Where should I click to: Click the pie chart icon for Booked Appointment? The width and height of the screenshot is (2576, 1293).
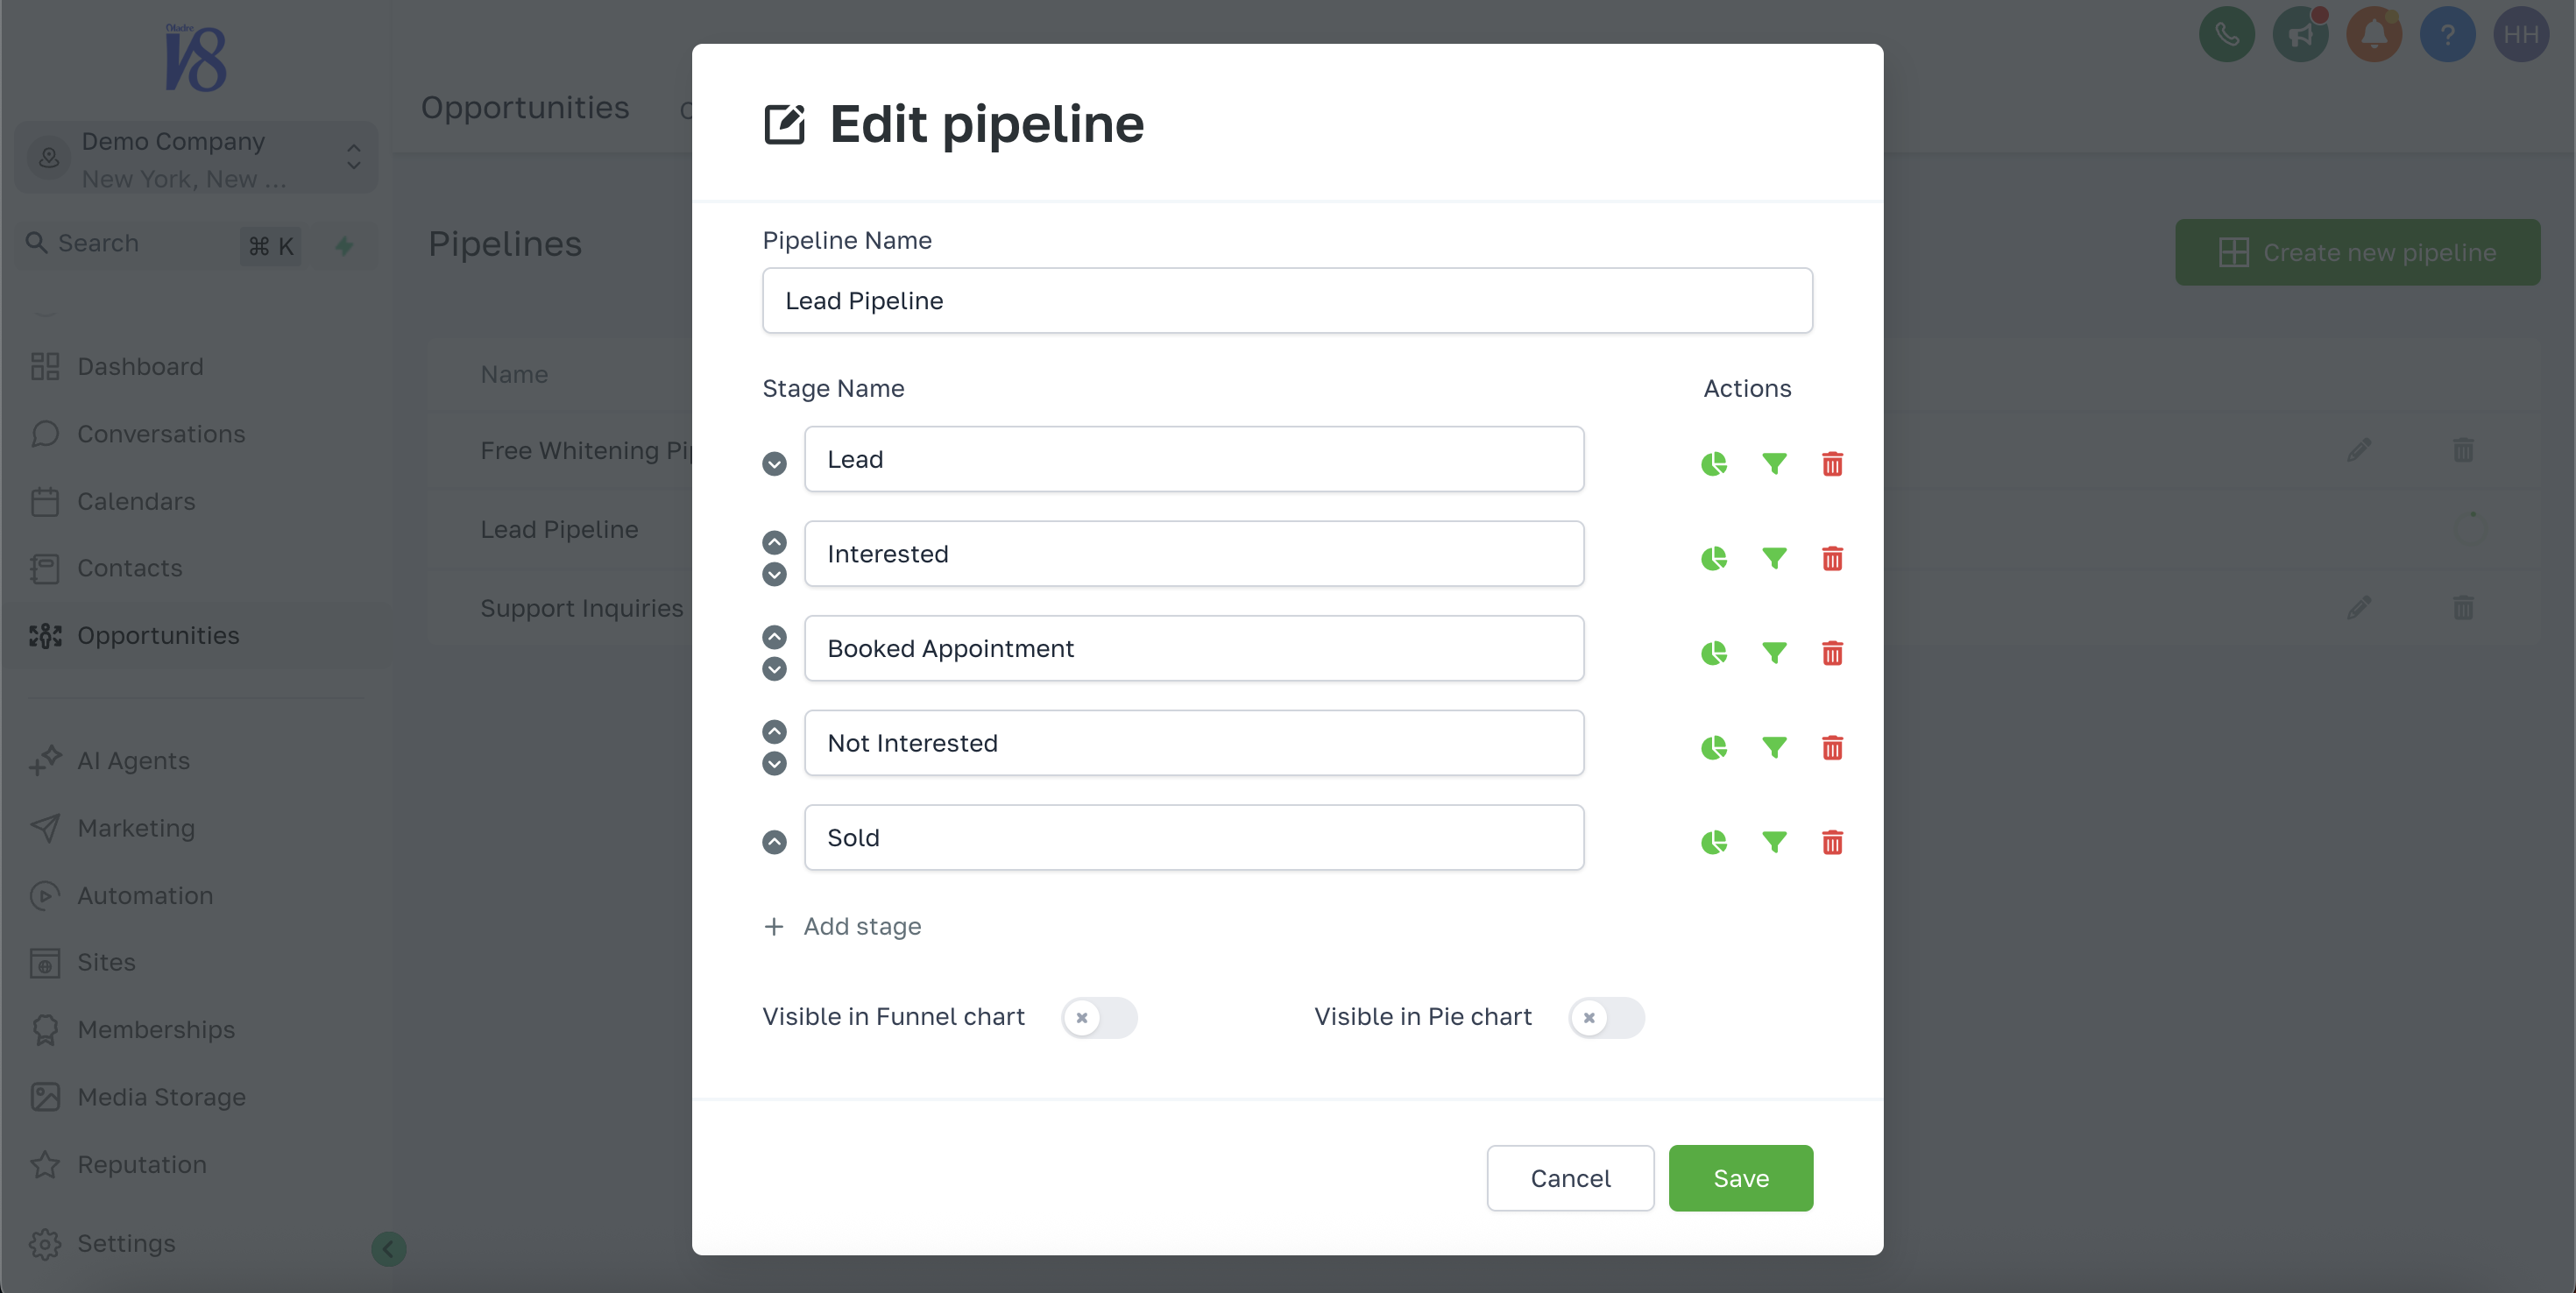(1714, 653)
